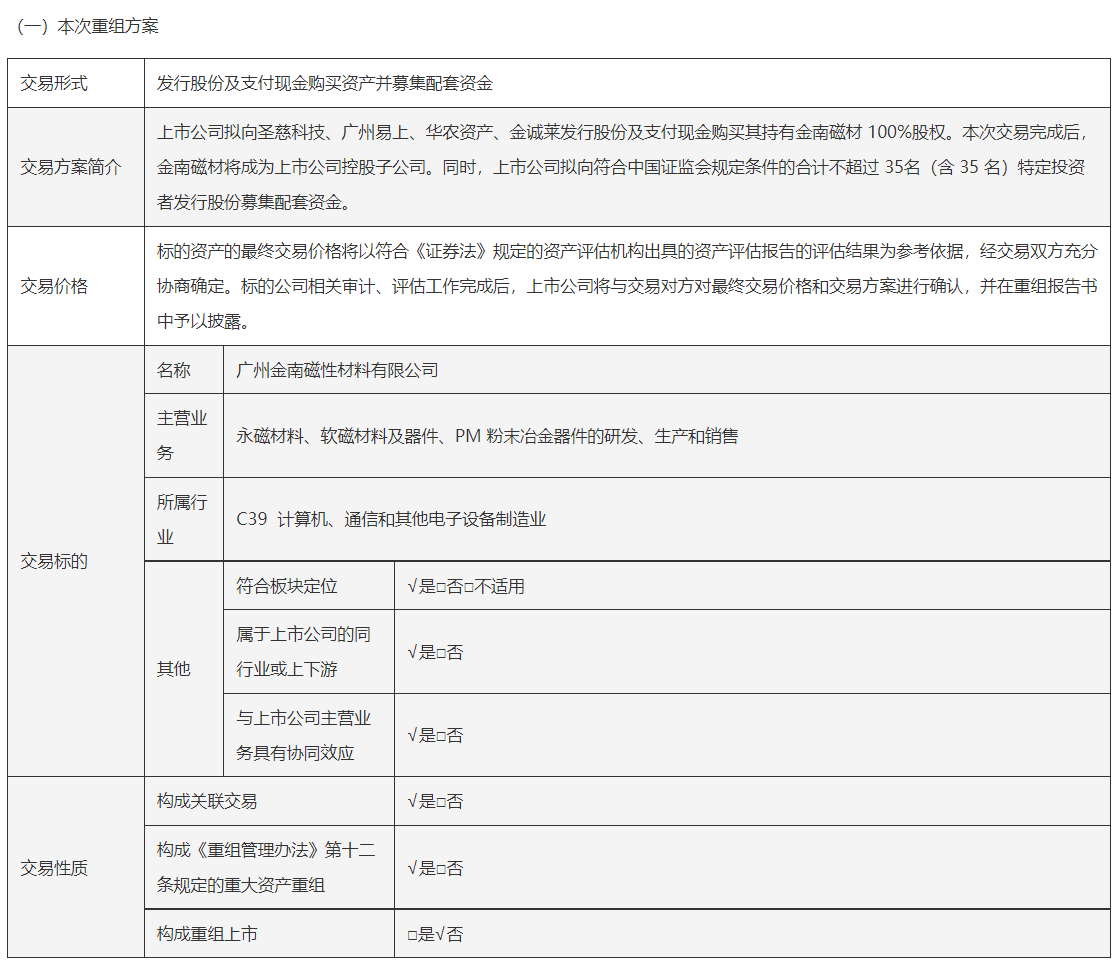The width and height of the screenshot is (1119, 963).
Task: Select the "交易价格" row label
Action: point(54,286)
